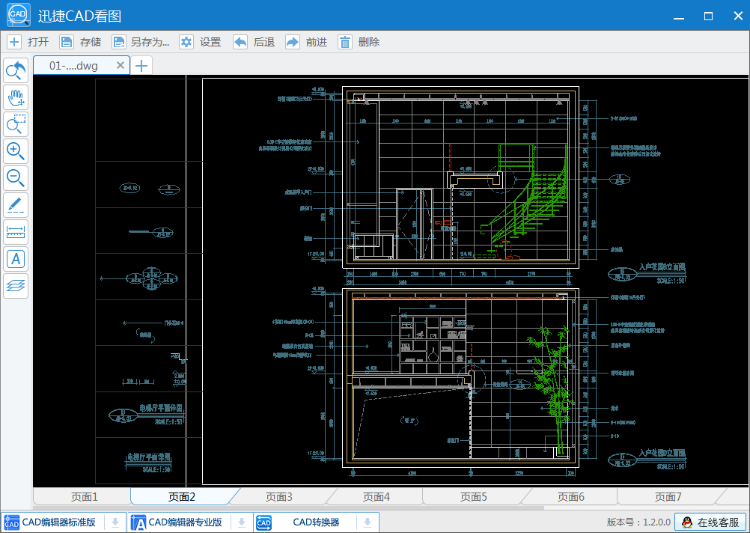Select the Pan hand tool

click(x=16, y=98)
